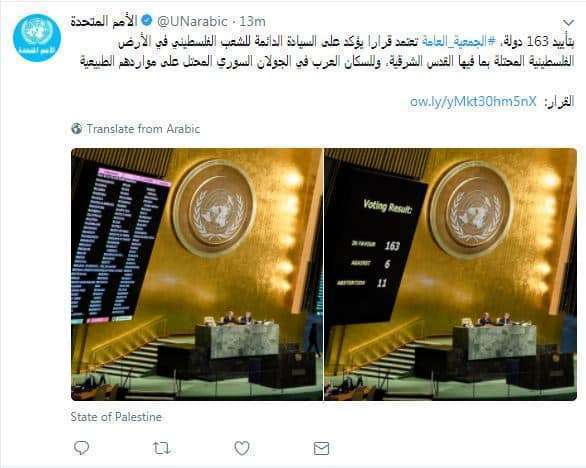Open the General Assembly hashtag in blue
The height and width of the screenshot is (468, 586).
point(456,41)
